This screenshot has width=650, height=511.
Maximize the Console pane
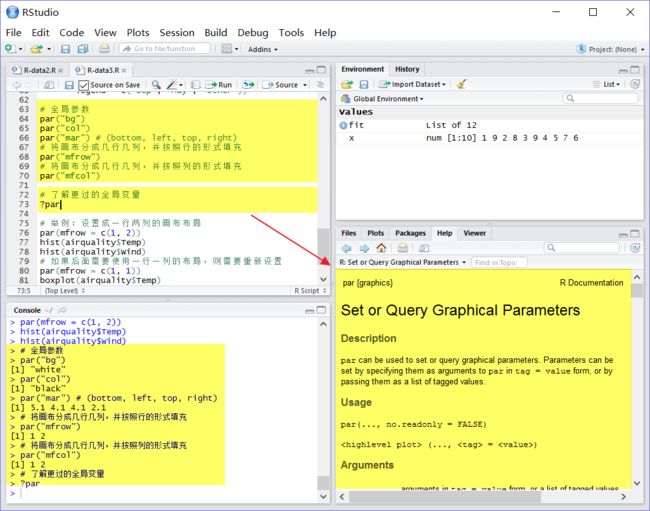point(321,310)
